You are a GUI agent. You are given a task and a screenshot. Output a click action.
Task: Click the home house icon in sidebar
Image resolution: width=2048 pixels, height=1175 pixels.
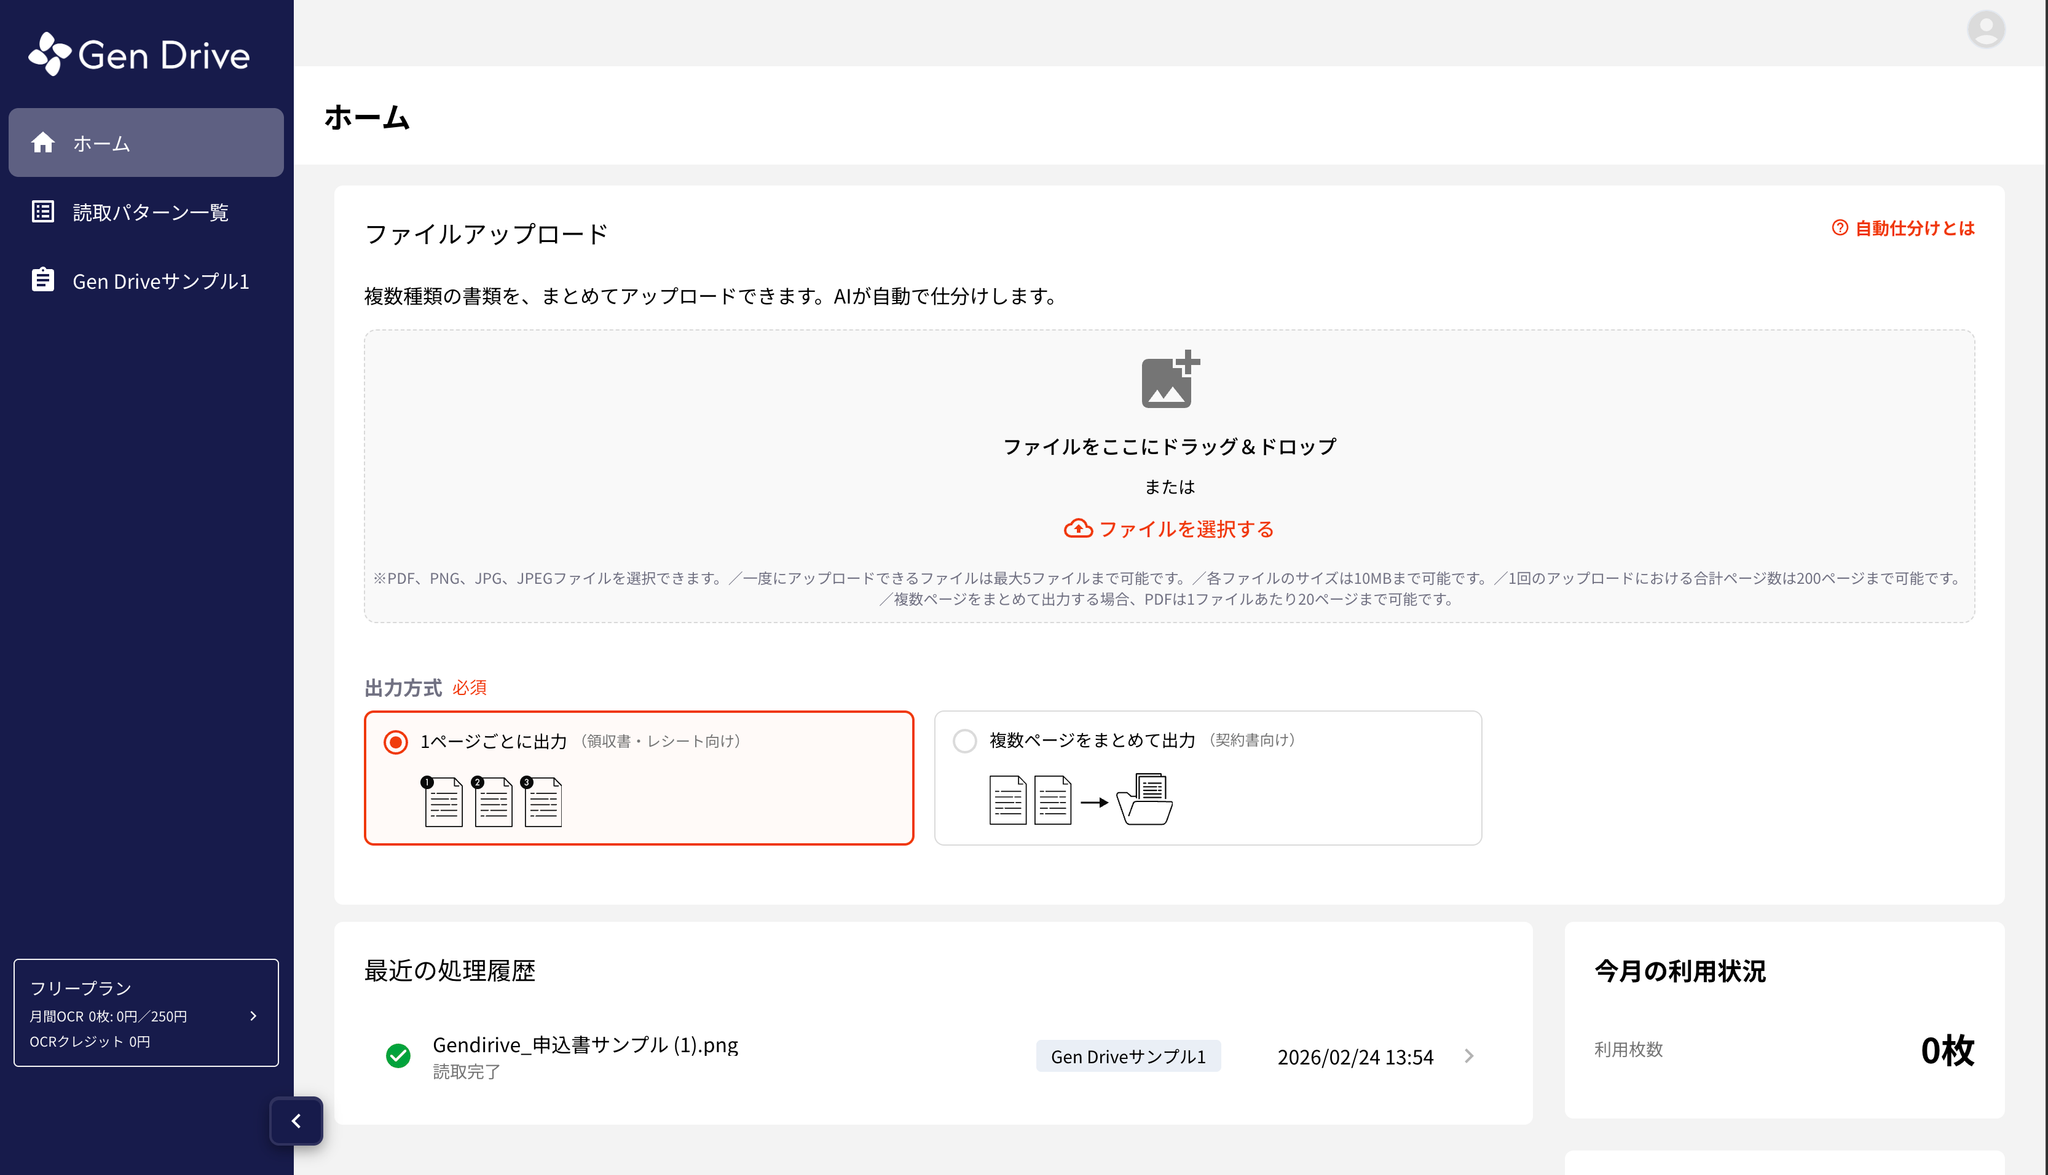coord(43,143)
